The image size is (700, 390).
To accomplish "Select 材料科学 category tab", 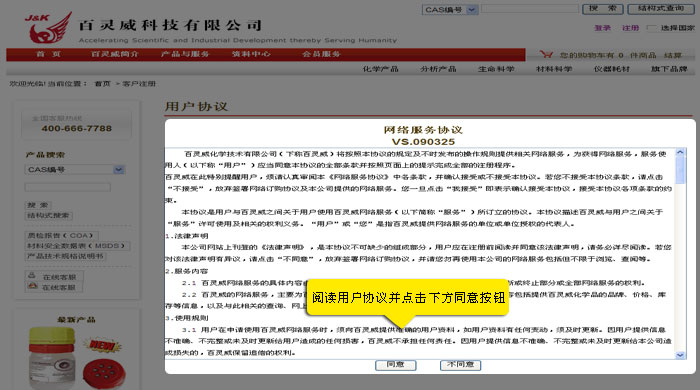I will pos(554,69).
